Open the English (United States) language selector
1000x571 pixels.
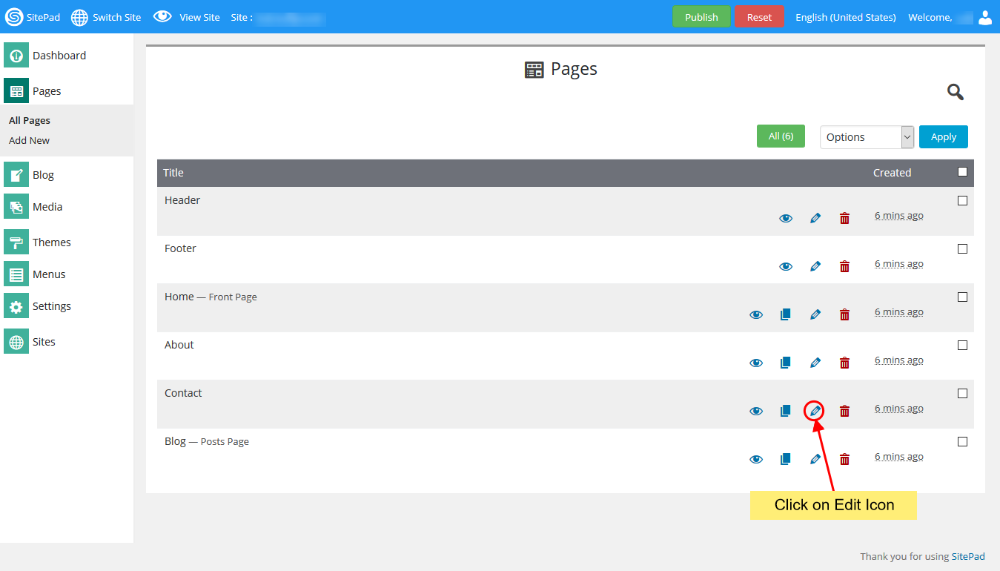845,17
